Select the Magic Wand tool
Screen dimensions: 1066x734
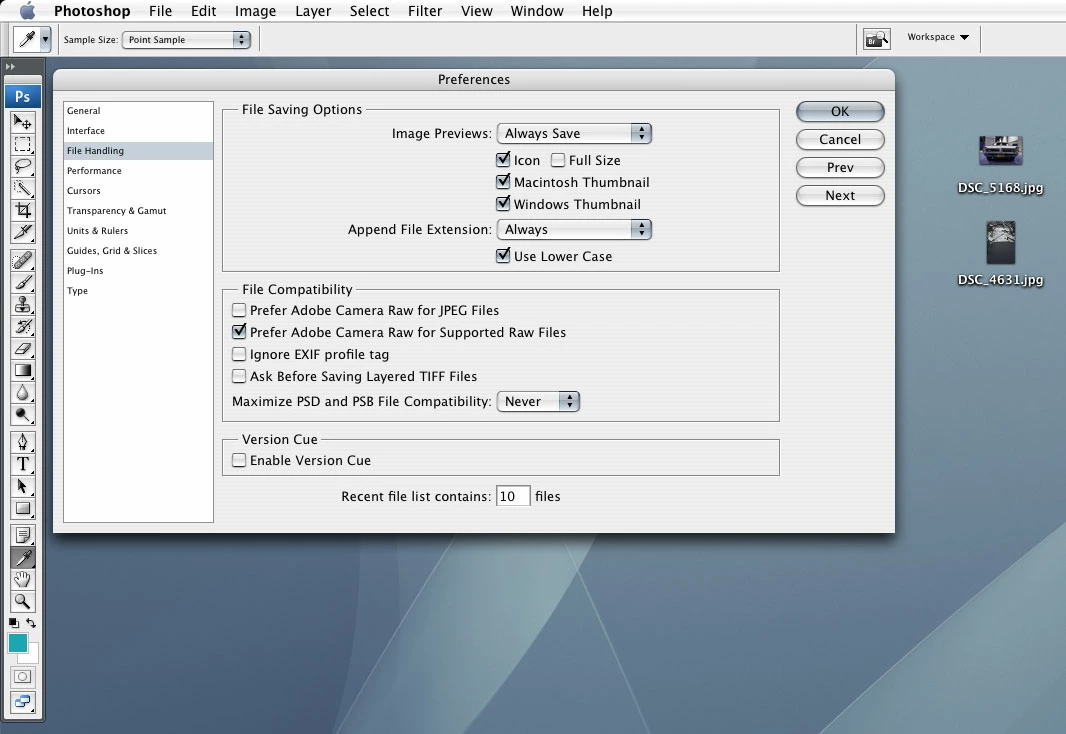coord(22,188)
